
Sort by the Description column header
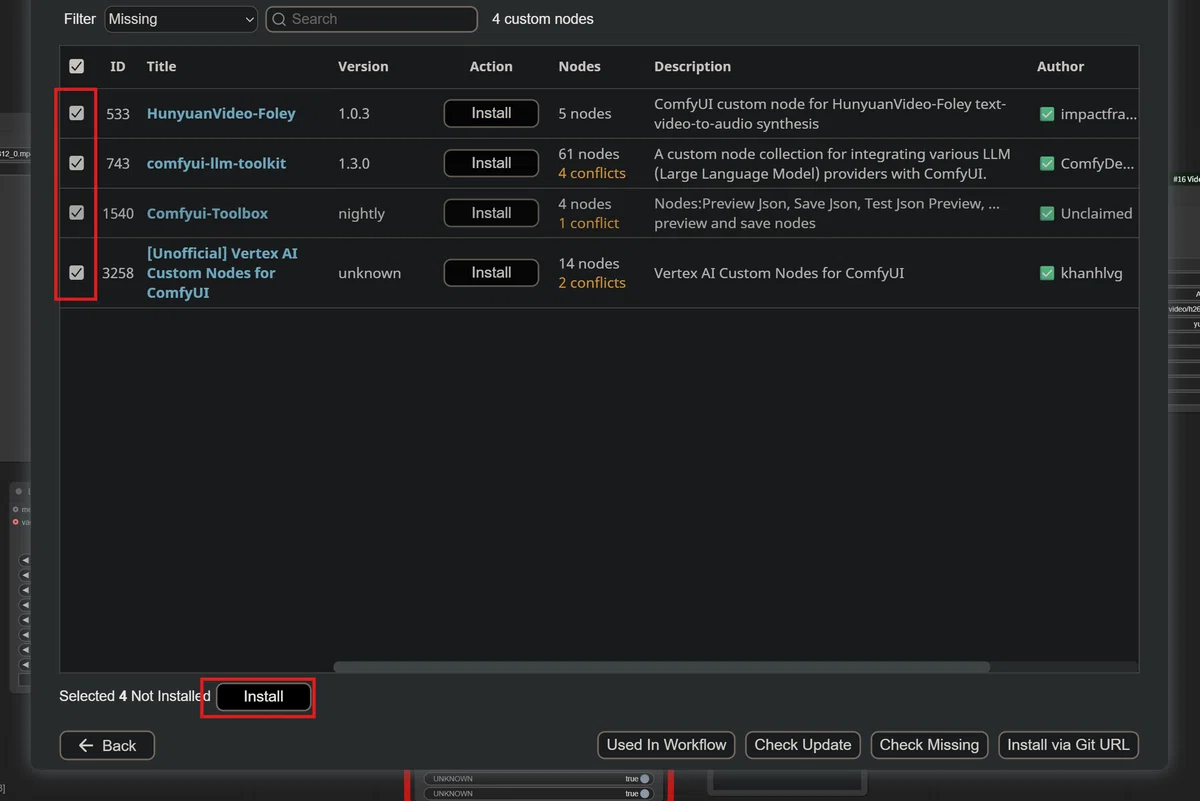692,66
